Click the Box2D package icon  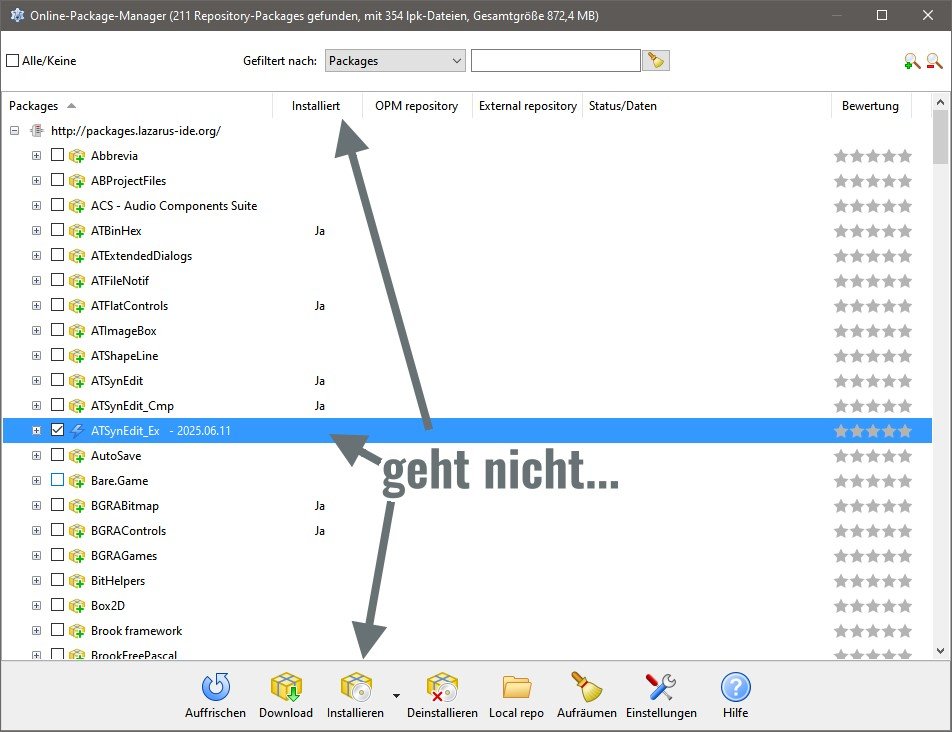tap(77, 606)
